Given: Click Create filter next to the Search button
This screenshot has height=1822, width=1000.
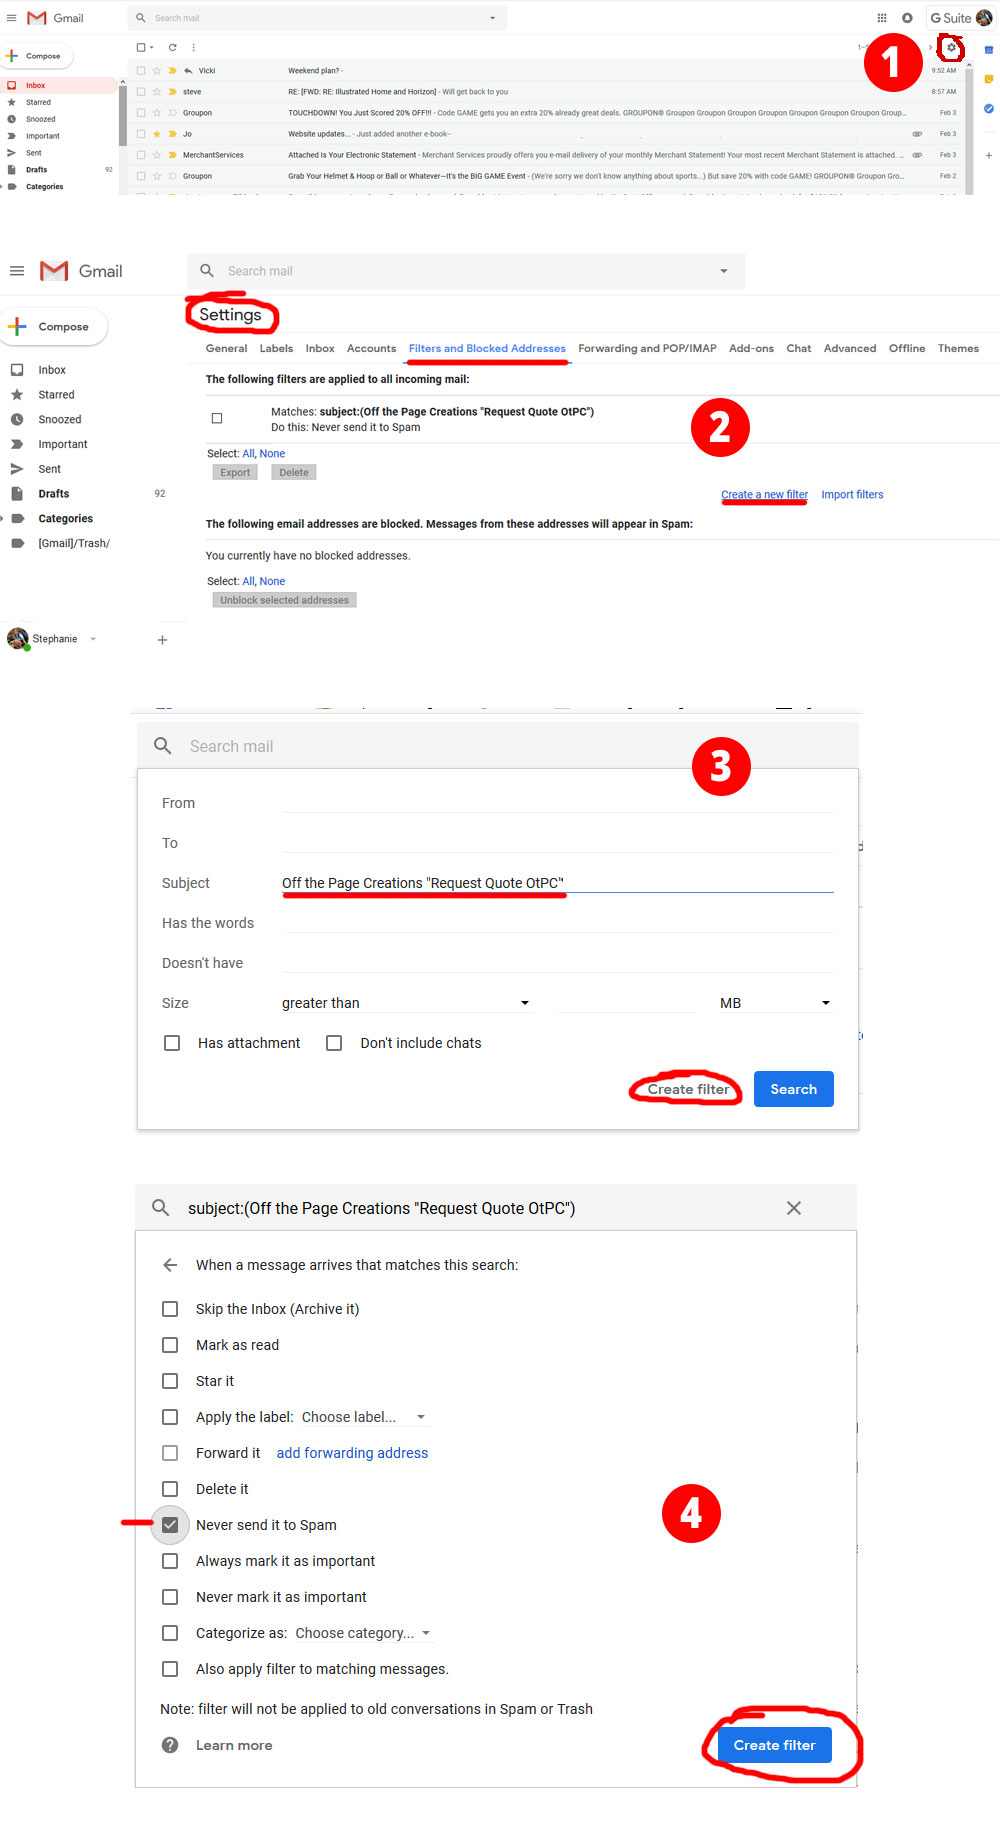Looking at the screenshot, I should (688, 1089).
